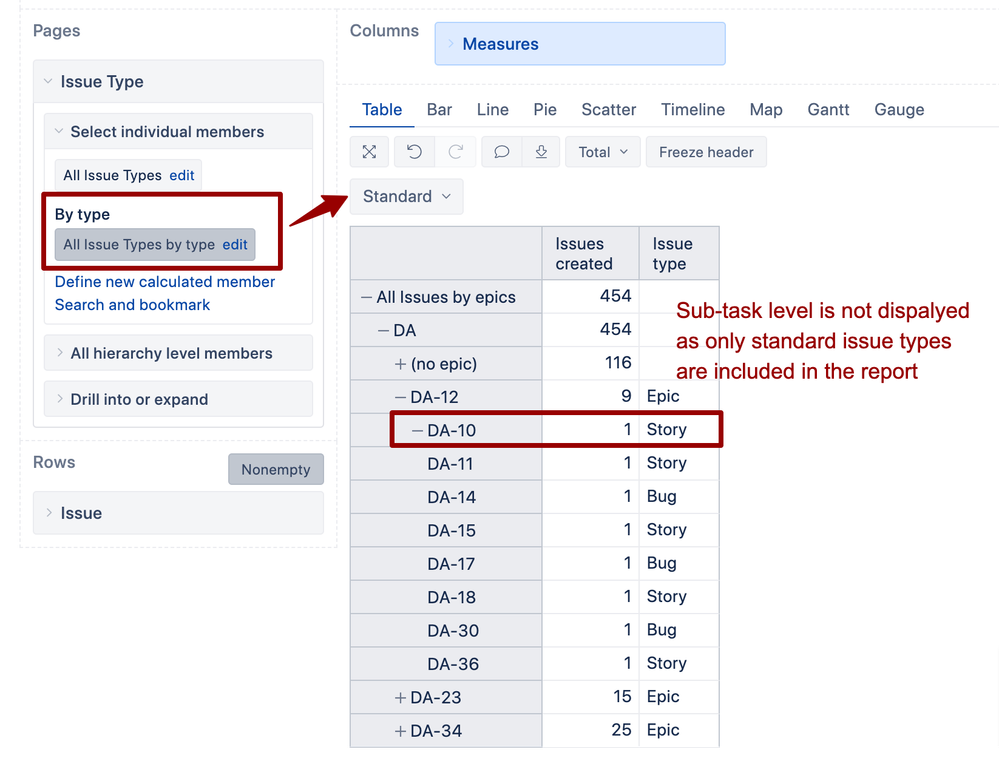Click the 116 value for (no epic)
The height and width of the screenshot is (778, 999).
pos(618,363)
